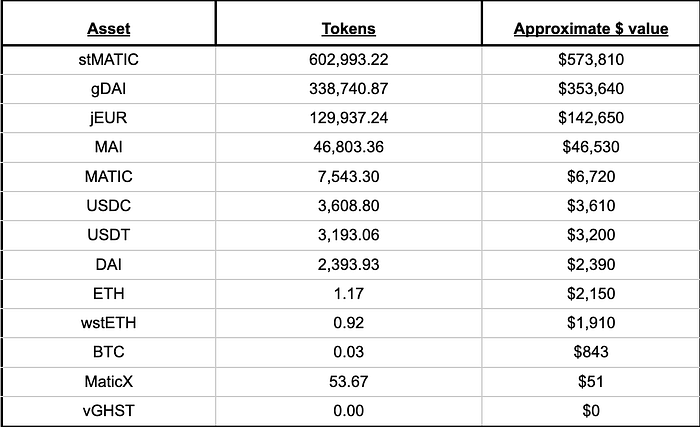Select the vGHST value cell $0
The height and width of the screenshot is (427, 700).
(591, 410)
